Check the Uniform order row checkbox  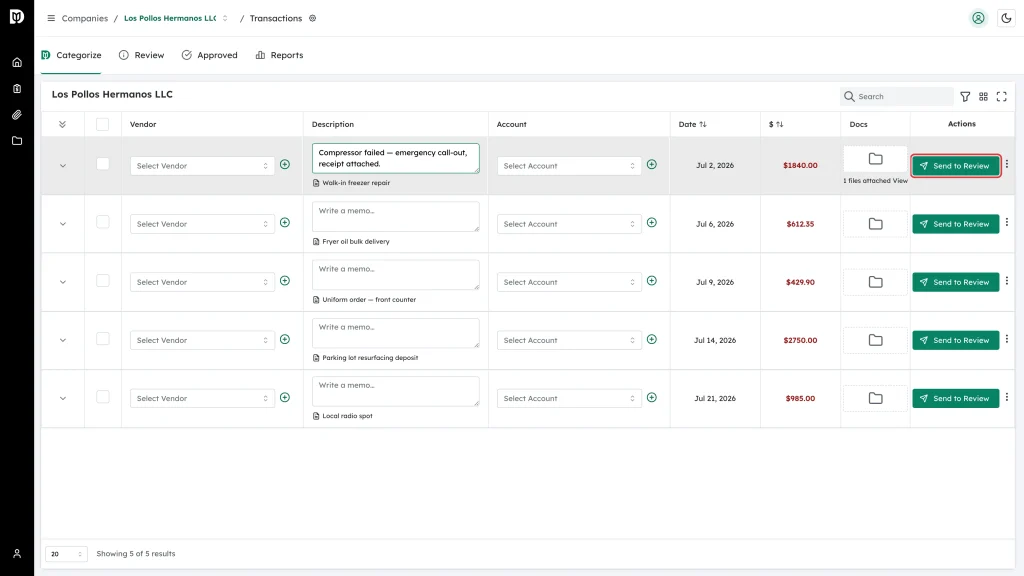click(103, 280)
